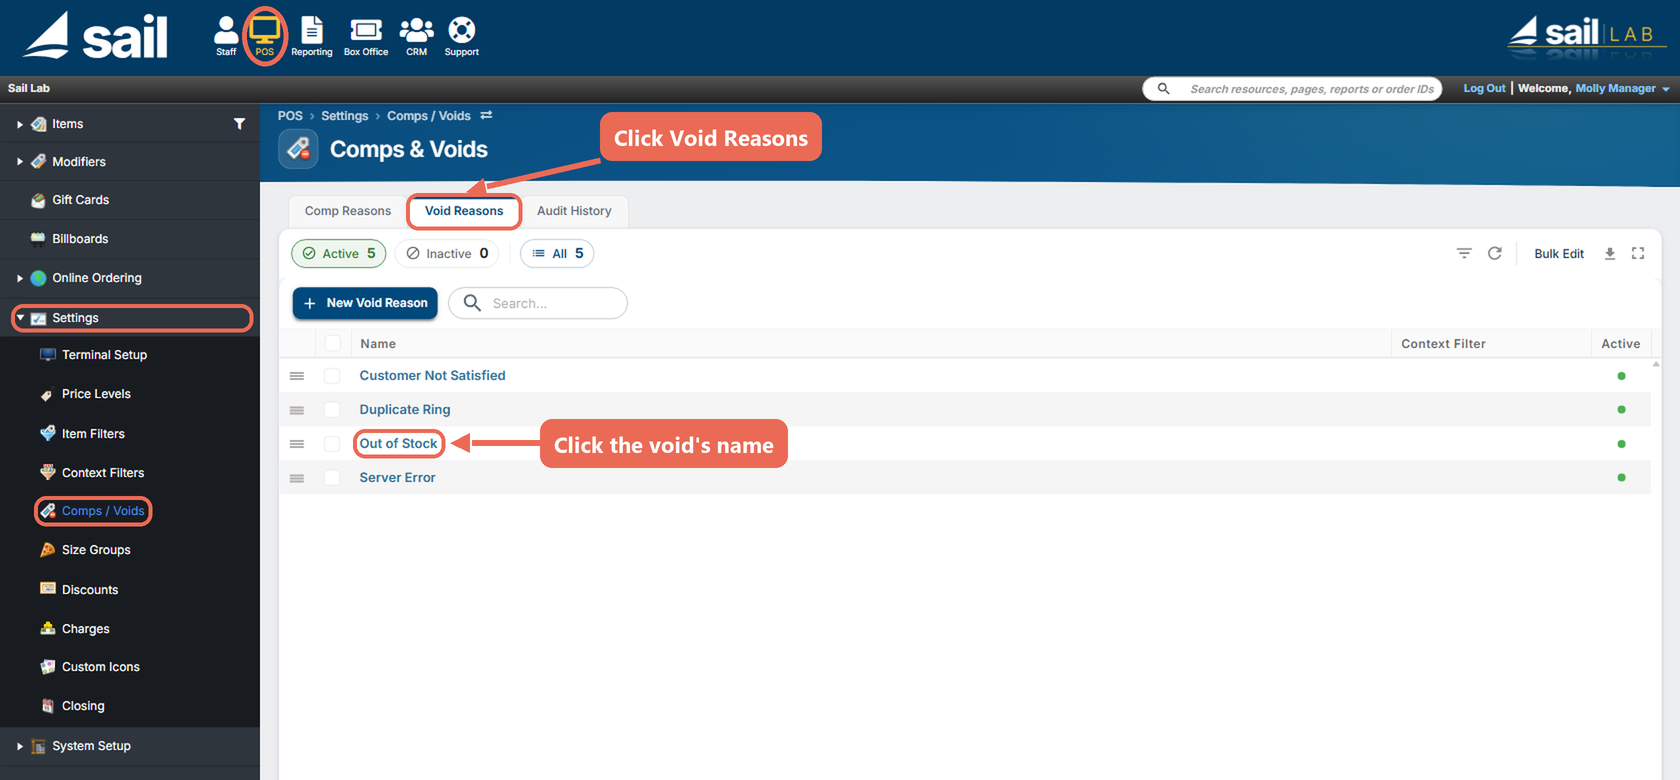
Task: Open the Staff module icon
Action: click(x=227, y=36)
